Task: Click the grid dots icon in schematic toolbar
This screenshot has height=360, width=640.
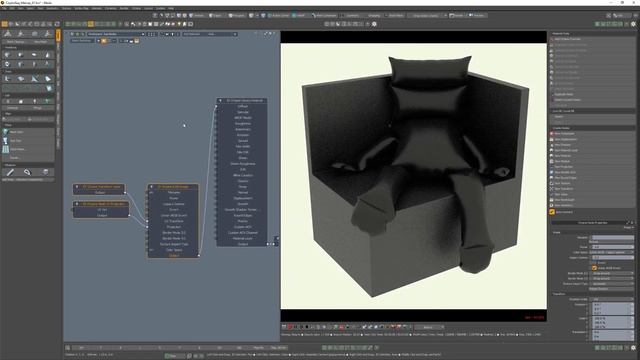Action: (x=151, y=34)
